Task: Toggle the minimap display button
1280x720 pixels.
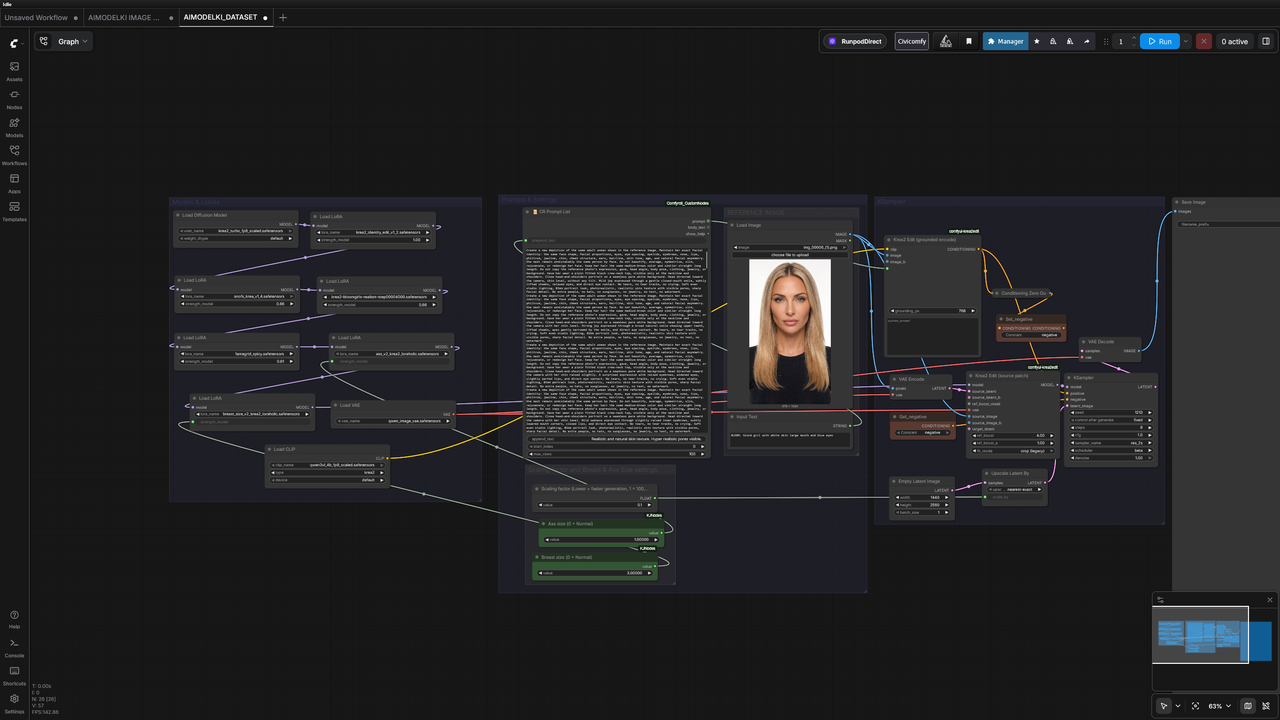Action: (x=1247, y=706)
